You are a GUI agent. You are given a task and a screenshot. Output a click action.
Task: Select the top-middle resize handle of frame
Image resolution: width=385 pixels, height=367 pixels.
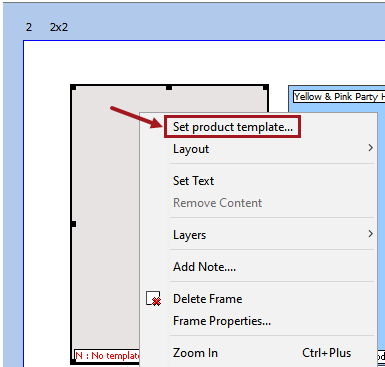(169, 88)
